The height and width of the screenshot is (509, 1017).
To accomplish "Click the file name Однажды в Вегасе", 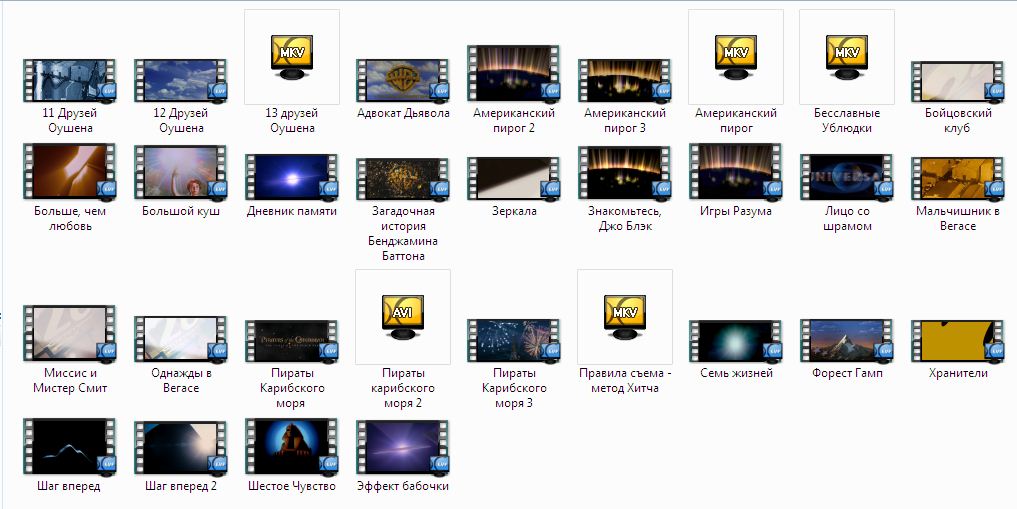I will (x=181, y=381).
